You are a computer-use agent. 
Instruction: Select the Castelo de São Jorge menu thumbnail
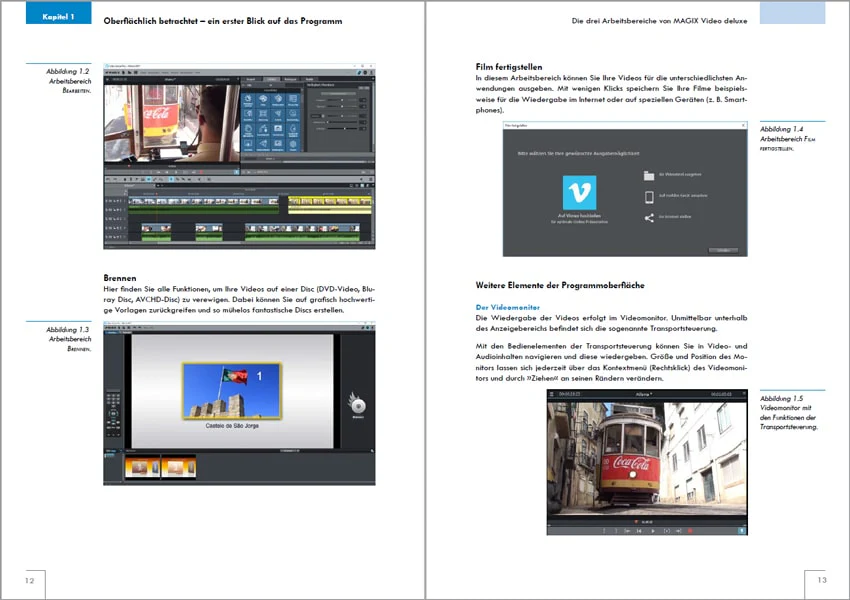click(x=231, y=391)
